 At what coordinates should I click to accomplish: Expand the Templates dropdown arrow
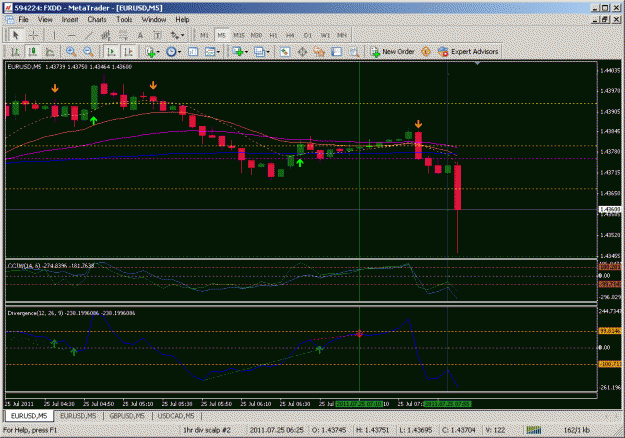pyautogui.click(x=218, y=52)
